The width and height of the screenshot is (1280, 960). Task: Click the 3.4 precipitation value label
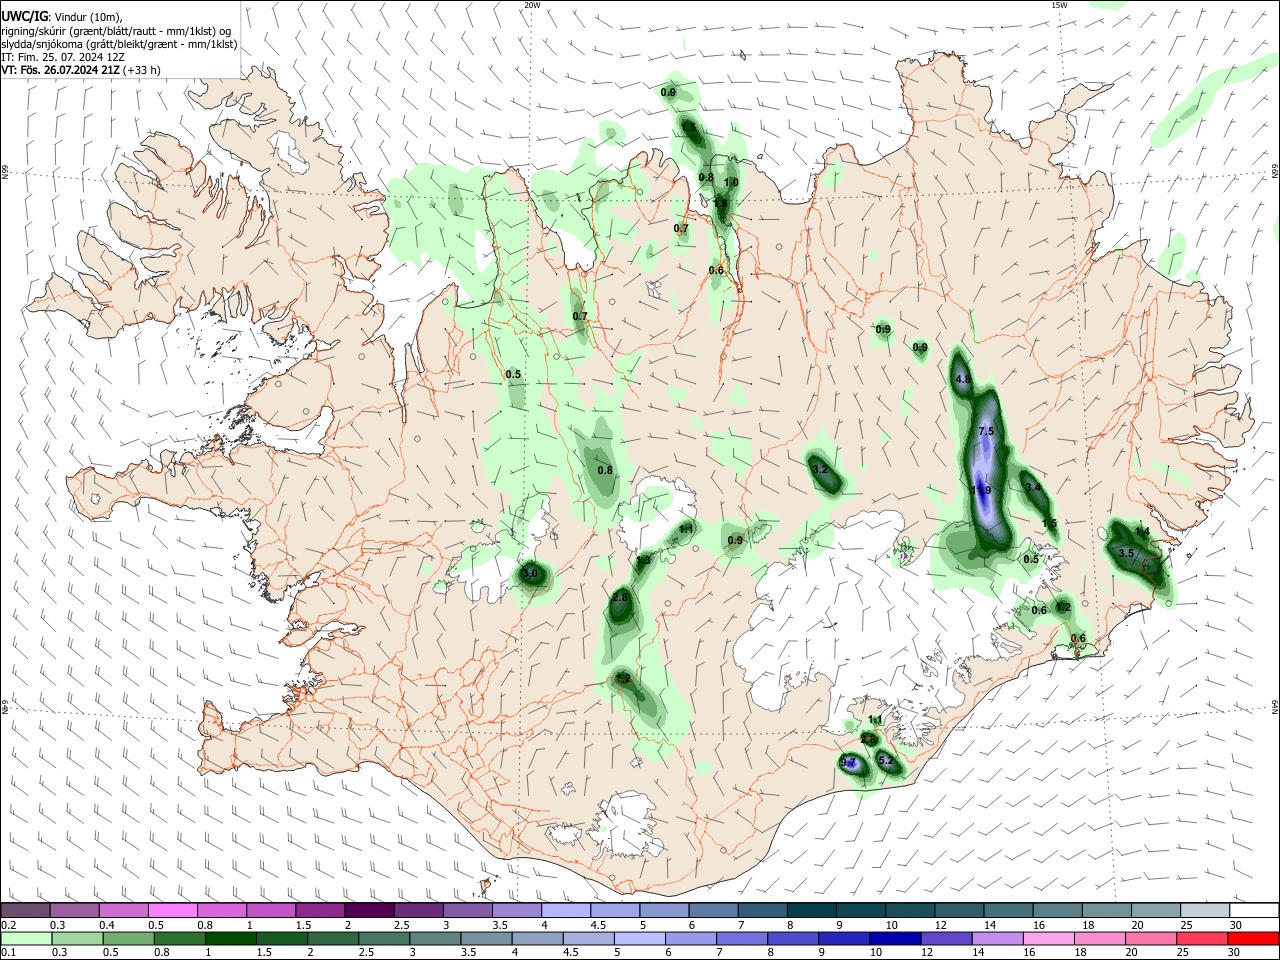pyautogui.click(x=1033, y=487)
